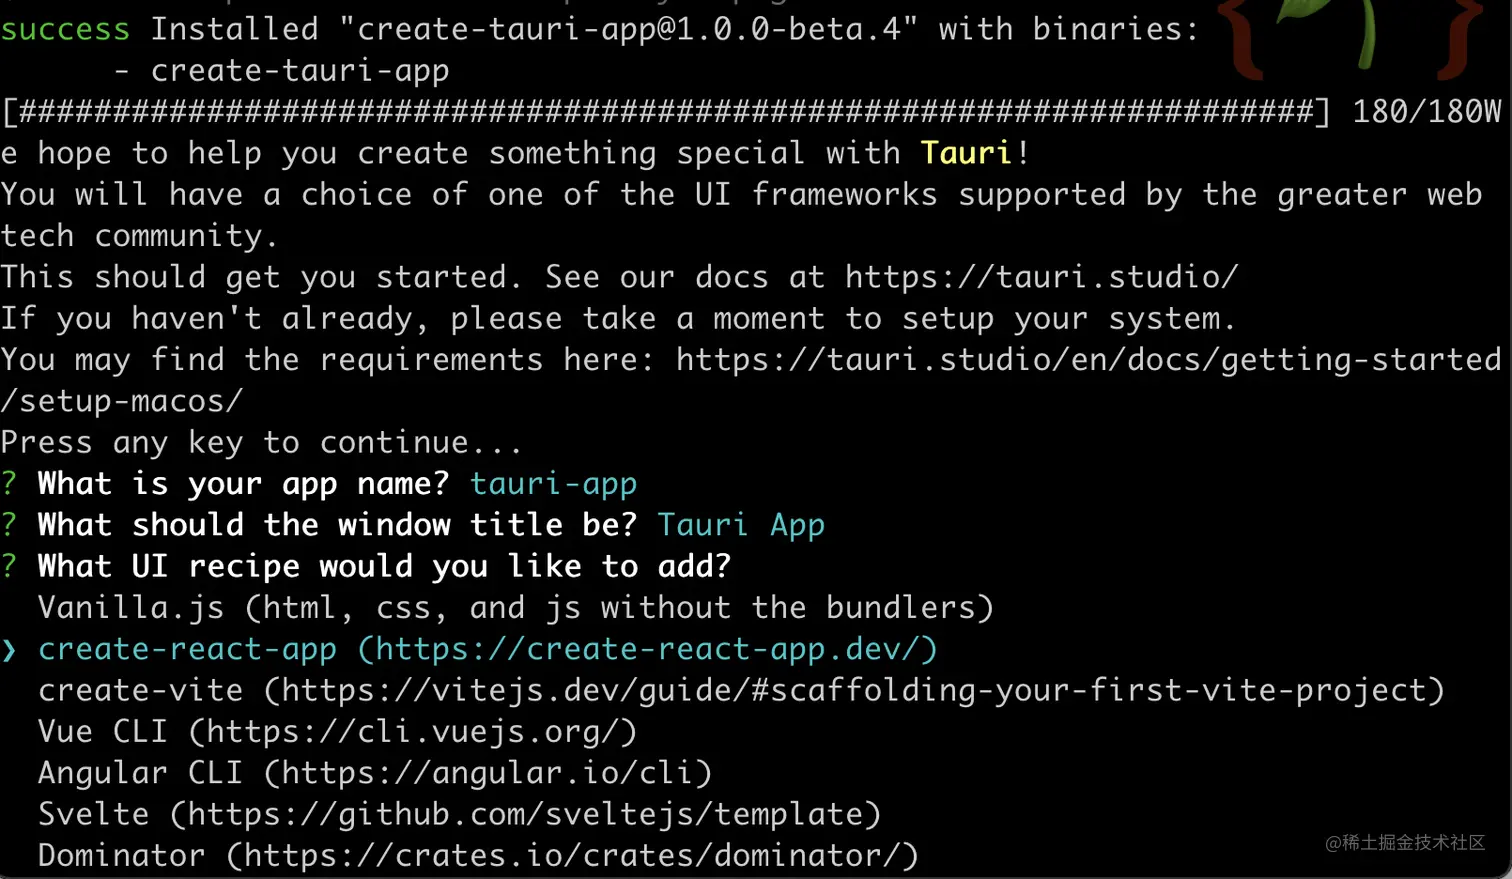This screenshot has height=879, width=1512.
Task: Choose the create-react-app recipe option
Action: pos(487,650)
